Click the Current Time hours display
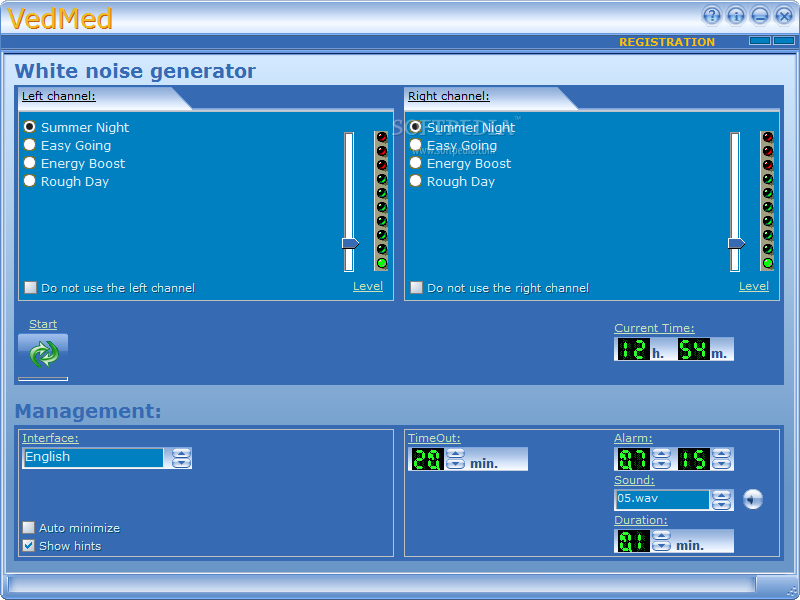 pos(634,349)
